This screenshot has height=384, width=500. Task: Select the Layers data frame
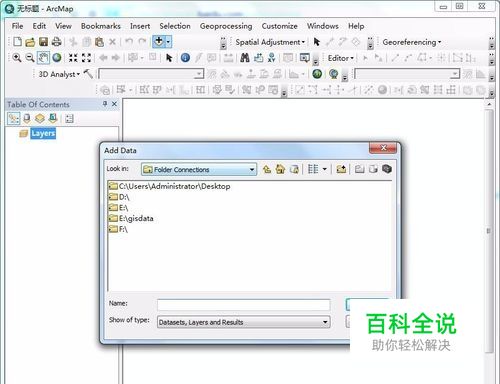[43, 133]
